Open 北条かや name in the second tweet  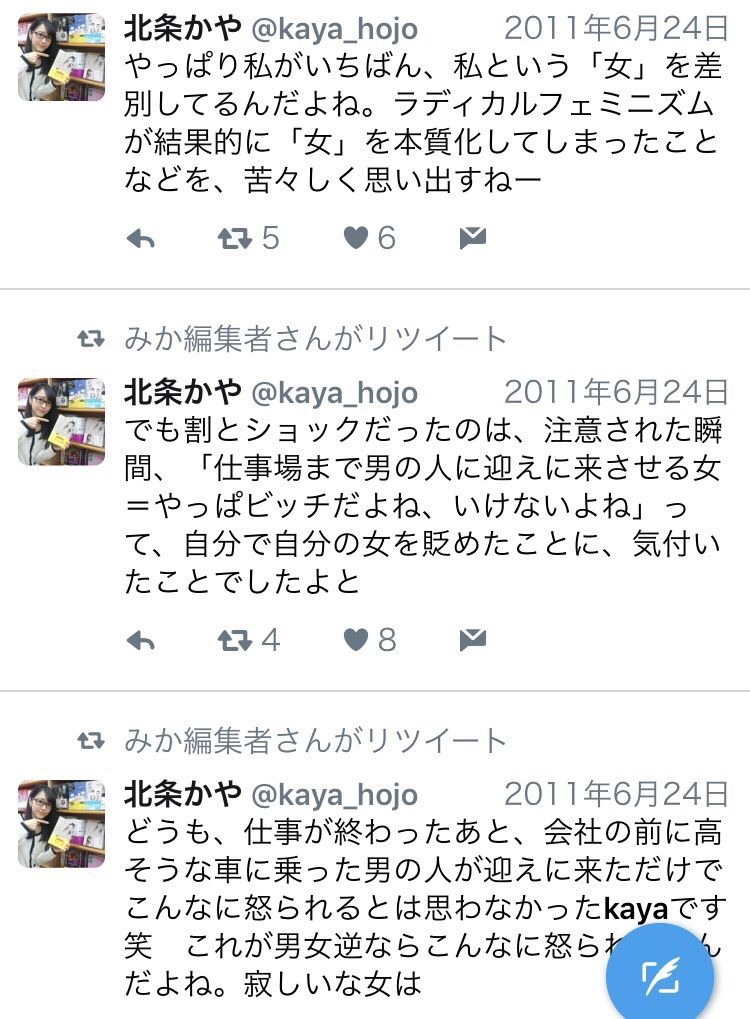pos(183,392)
